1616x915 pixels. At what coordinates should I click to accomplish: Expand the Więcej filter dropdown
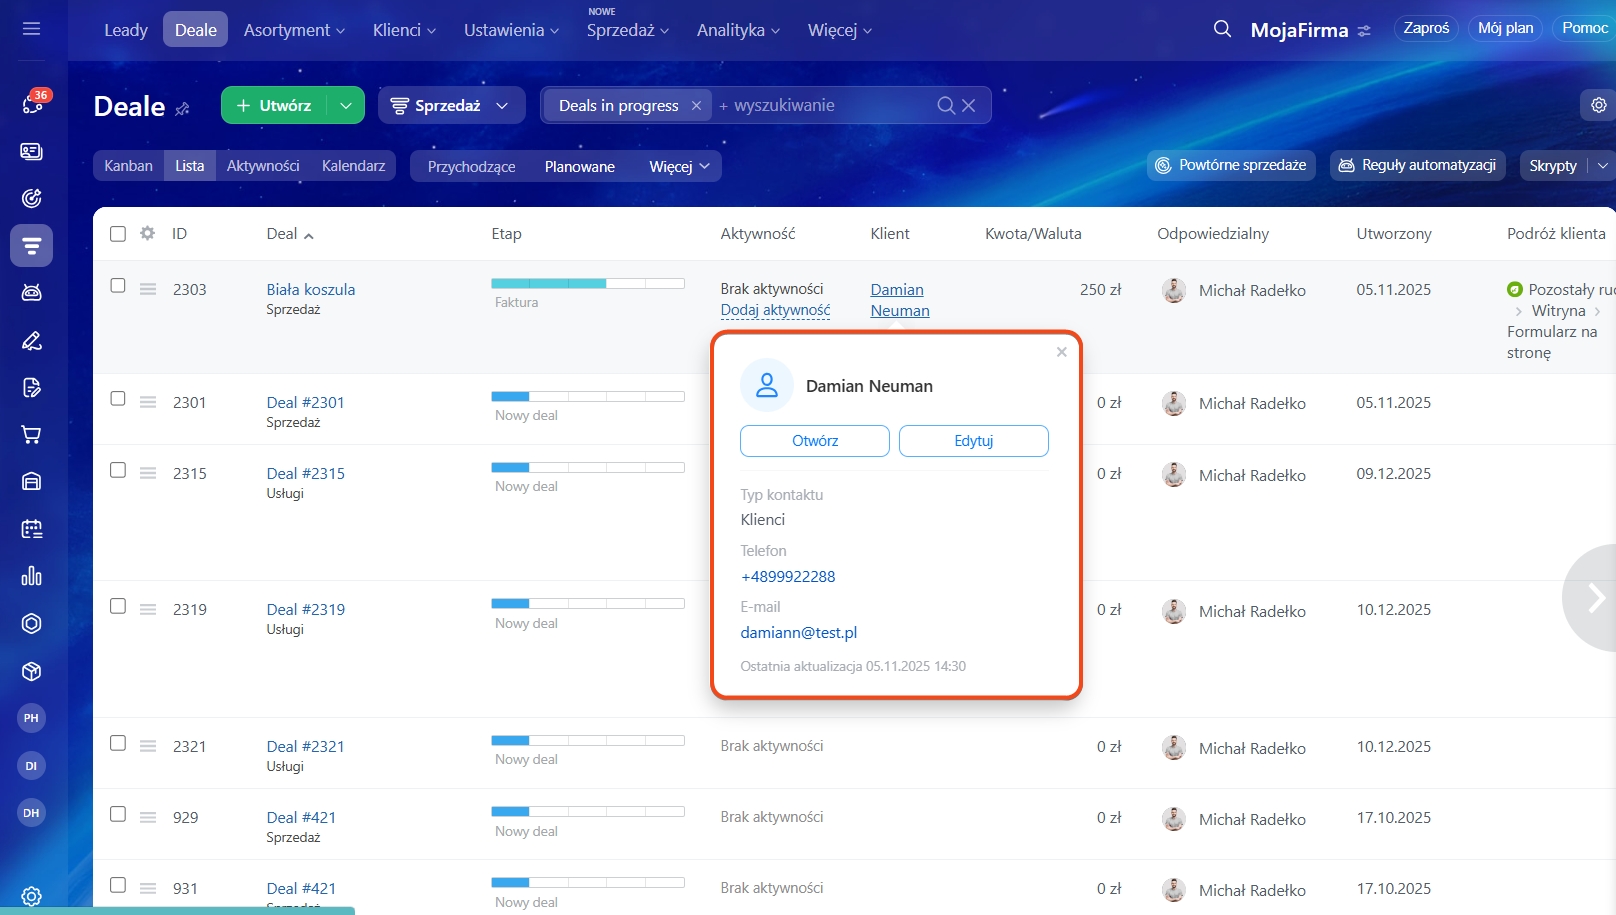click(679, 166)
